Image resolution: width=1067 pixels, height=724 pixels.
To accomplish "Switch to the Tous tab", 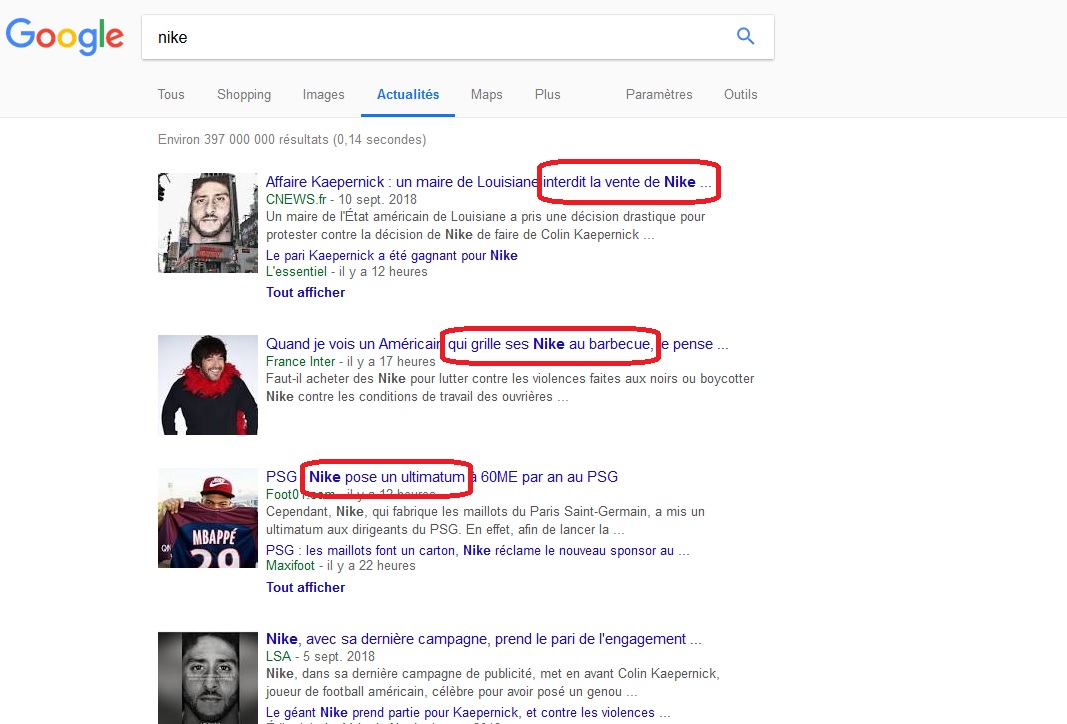I will pyautogui.click(x=171, y=95).
